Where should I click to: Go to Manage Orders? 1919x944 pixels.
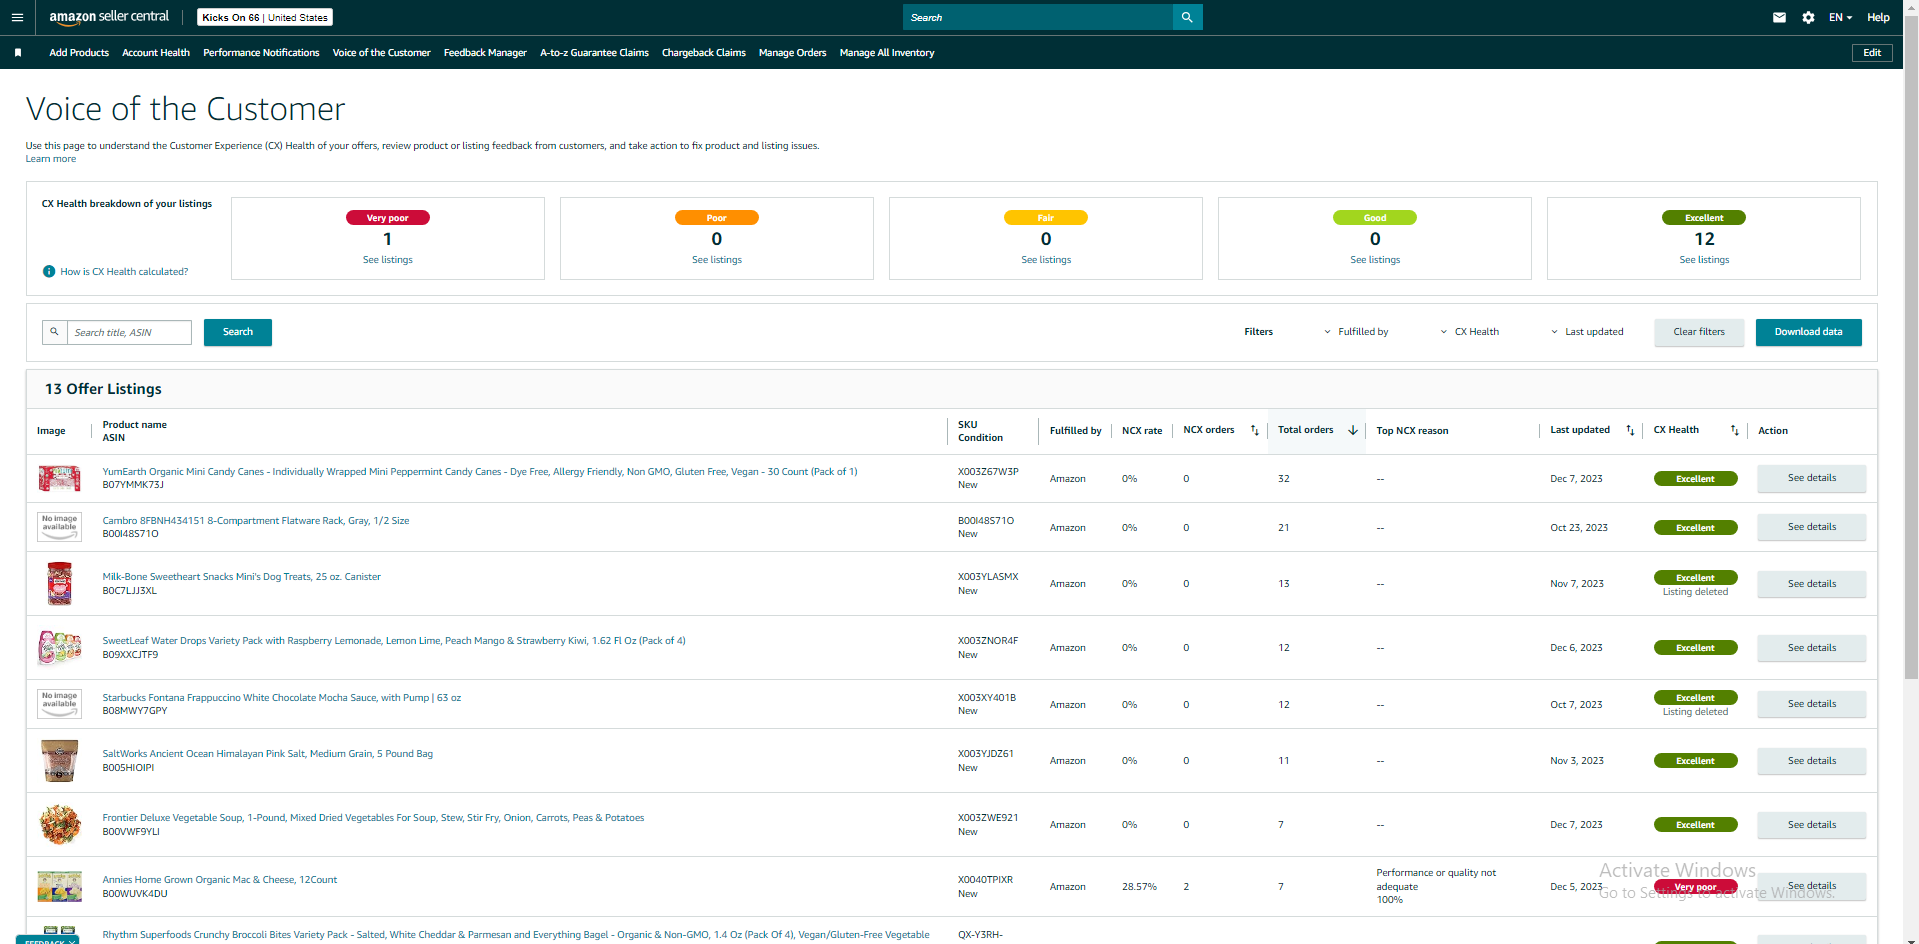pyautogui.click(x=792, y=53)
